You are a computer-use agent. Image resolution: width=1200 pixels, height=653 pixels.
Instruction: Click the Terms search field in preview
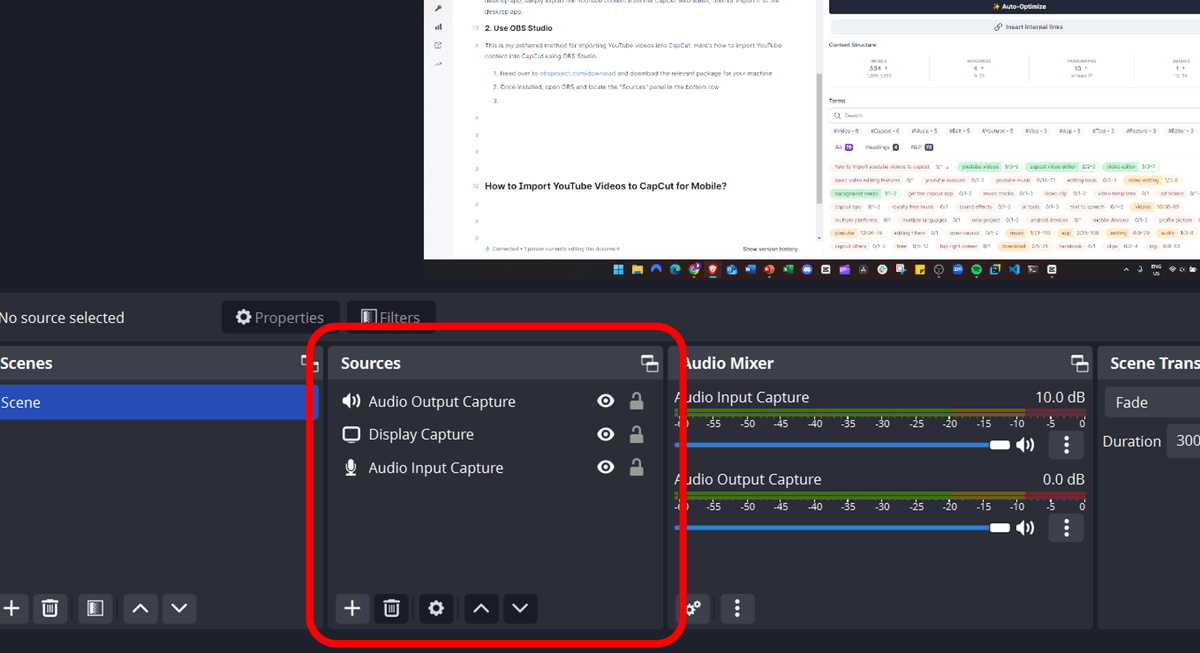(x=1014, y=115)
